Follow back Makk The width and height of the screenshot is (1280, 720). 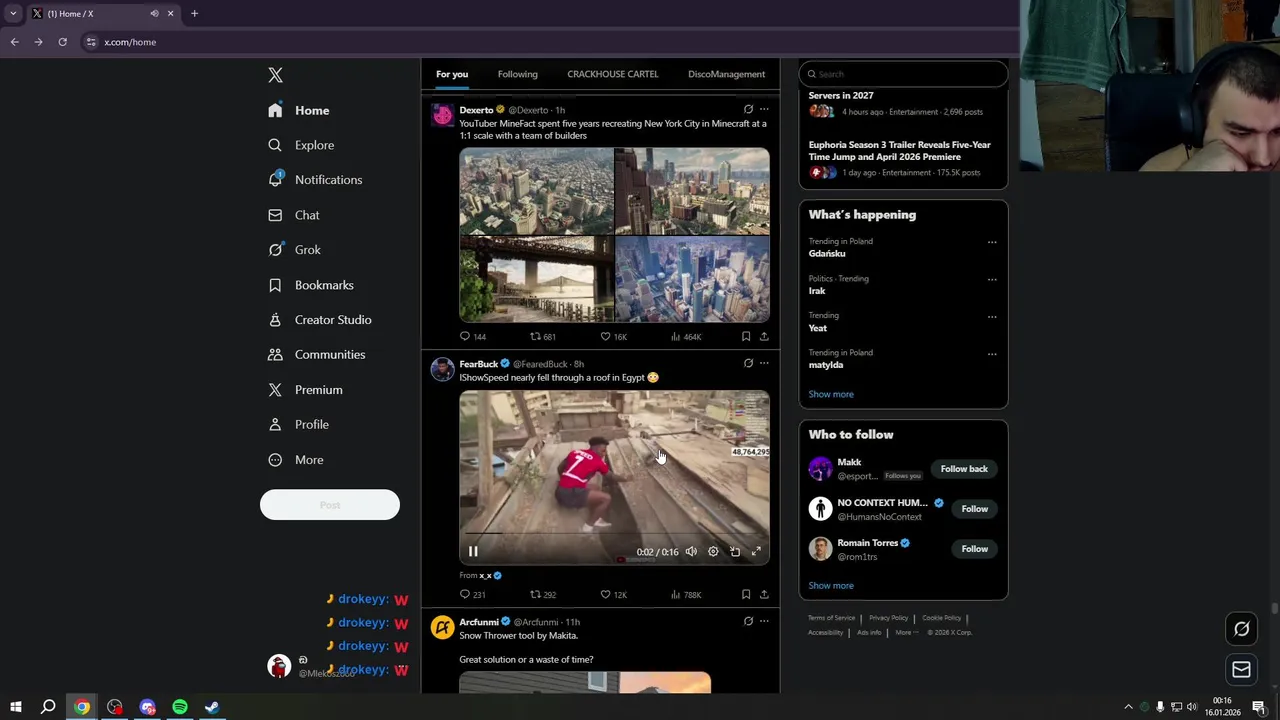(x=964, y=469)
